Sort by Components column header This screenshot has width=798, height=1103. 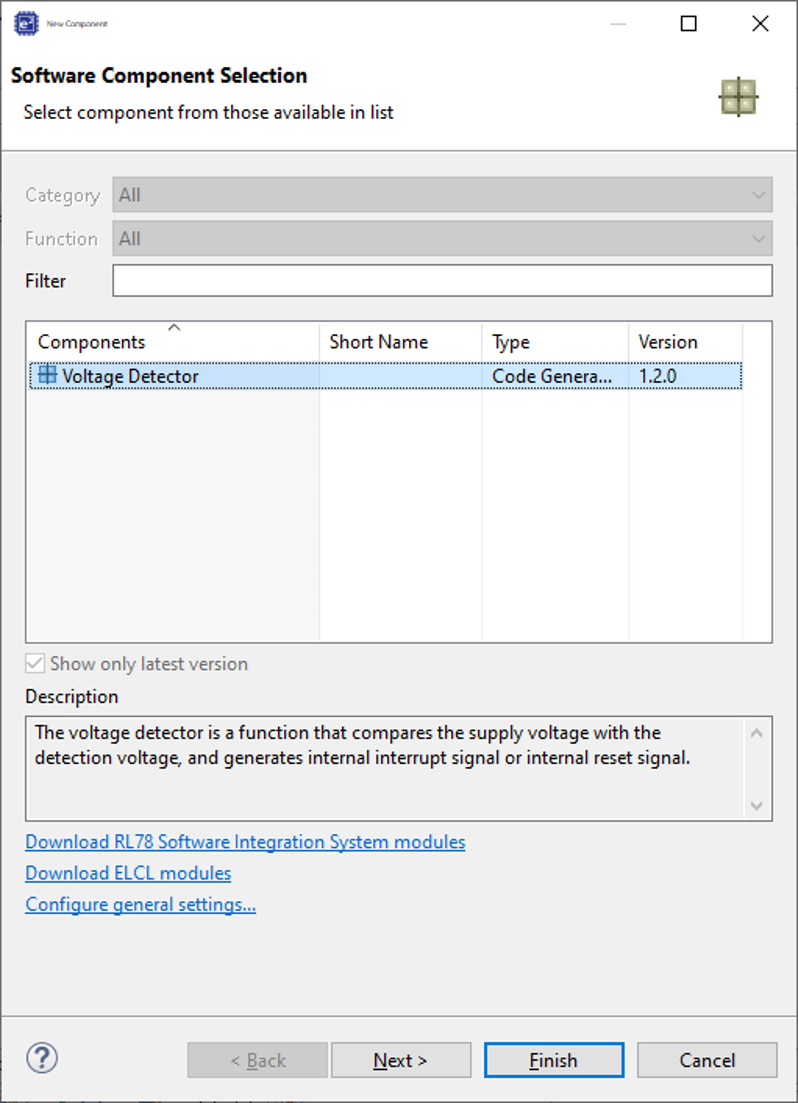pyautogui.click(x=172, y=342)
